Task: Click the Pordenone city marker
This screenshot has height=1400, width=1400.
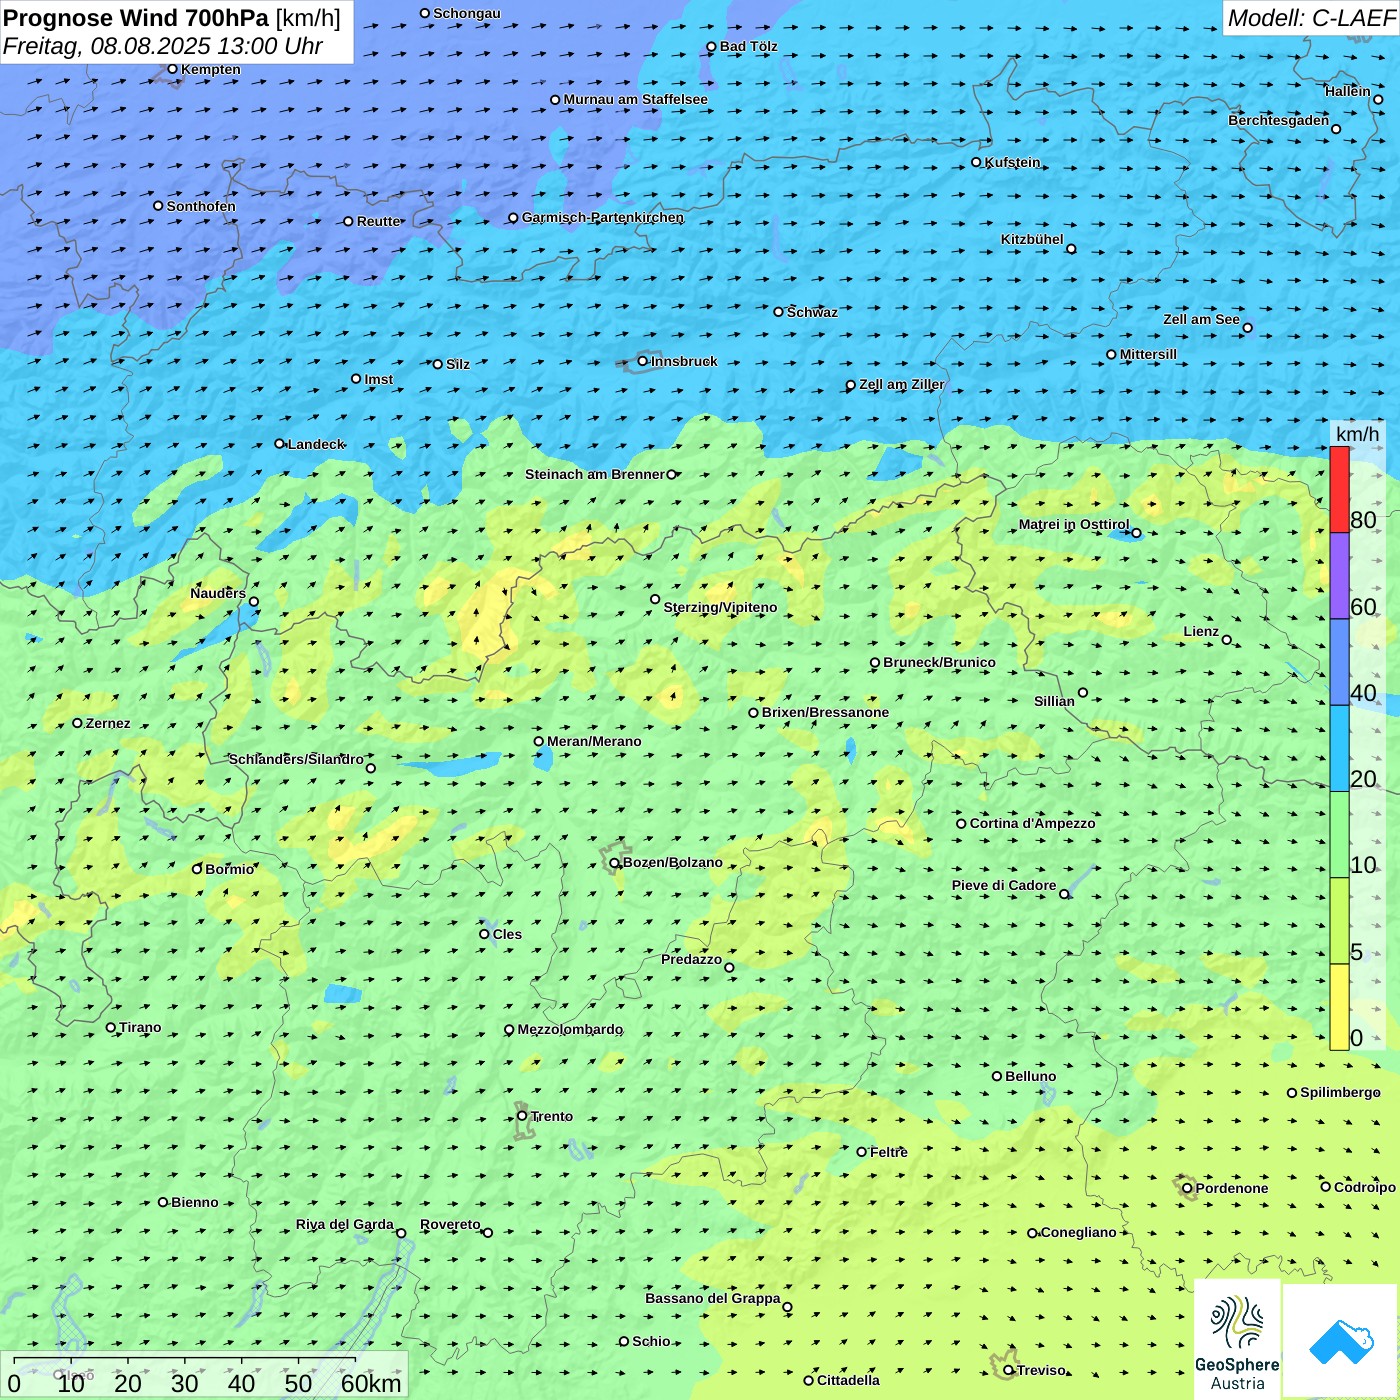Action: click(1188, 1188)
